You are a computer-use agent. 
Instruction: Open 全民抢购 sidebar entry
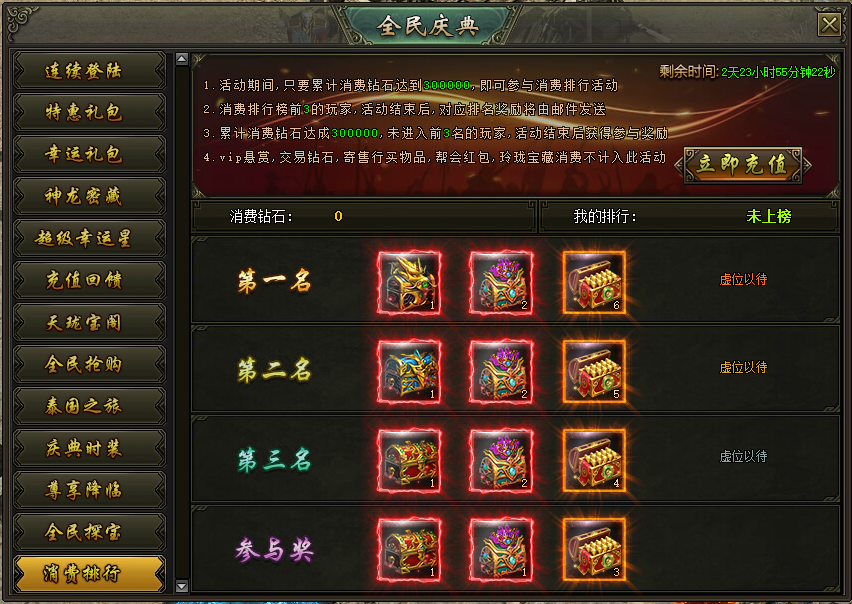pos(89,364)
